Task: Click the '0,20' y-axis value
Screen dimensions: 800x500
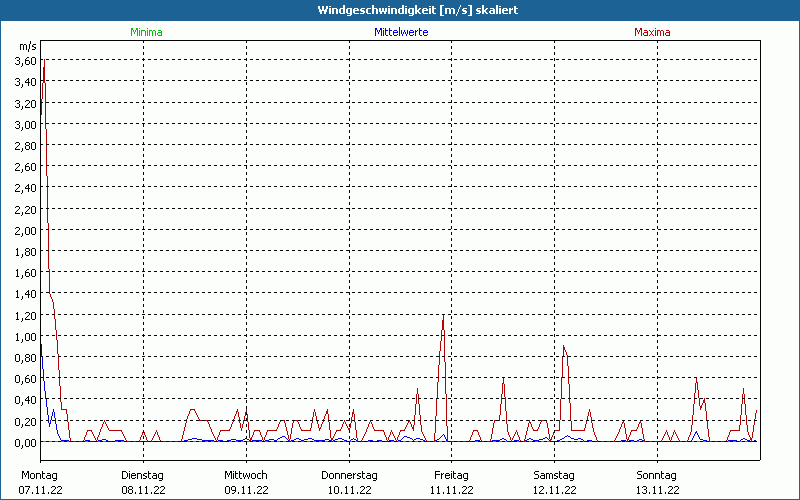Action: [26, 422]
